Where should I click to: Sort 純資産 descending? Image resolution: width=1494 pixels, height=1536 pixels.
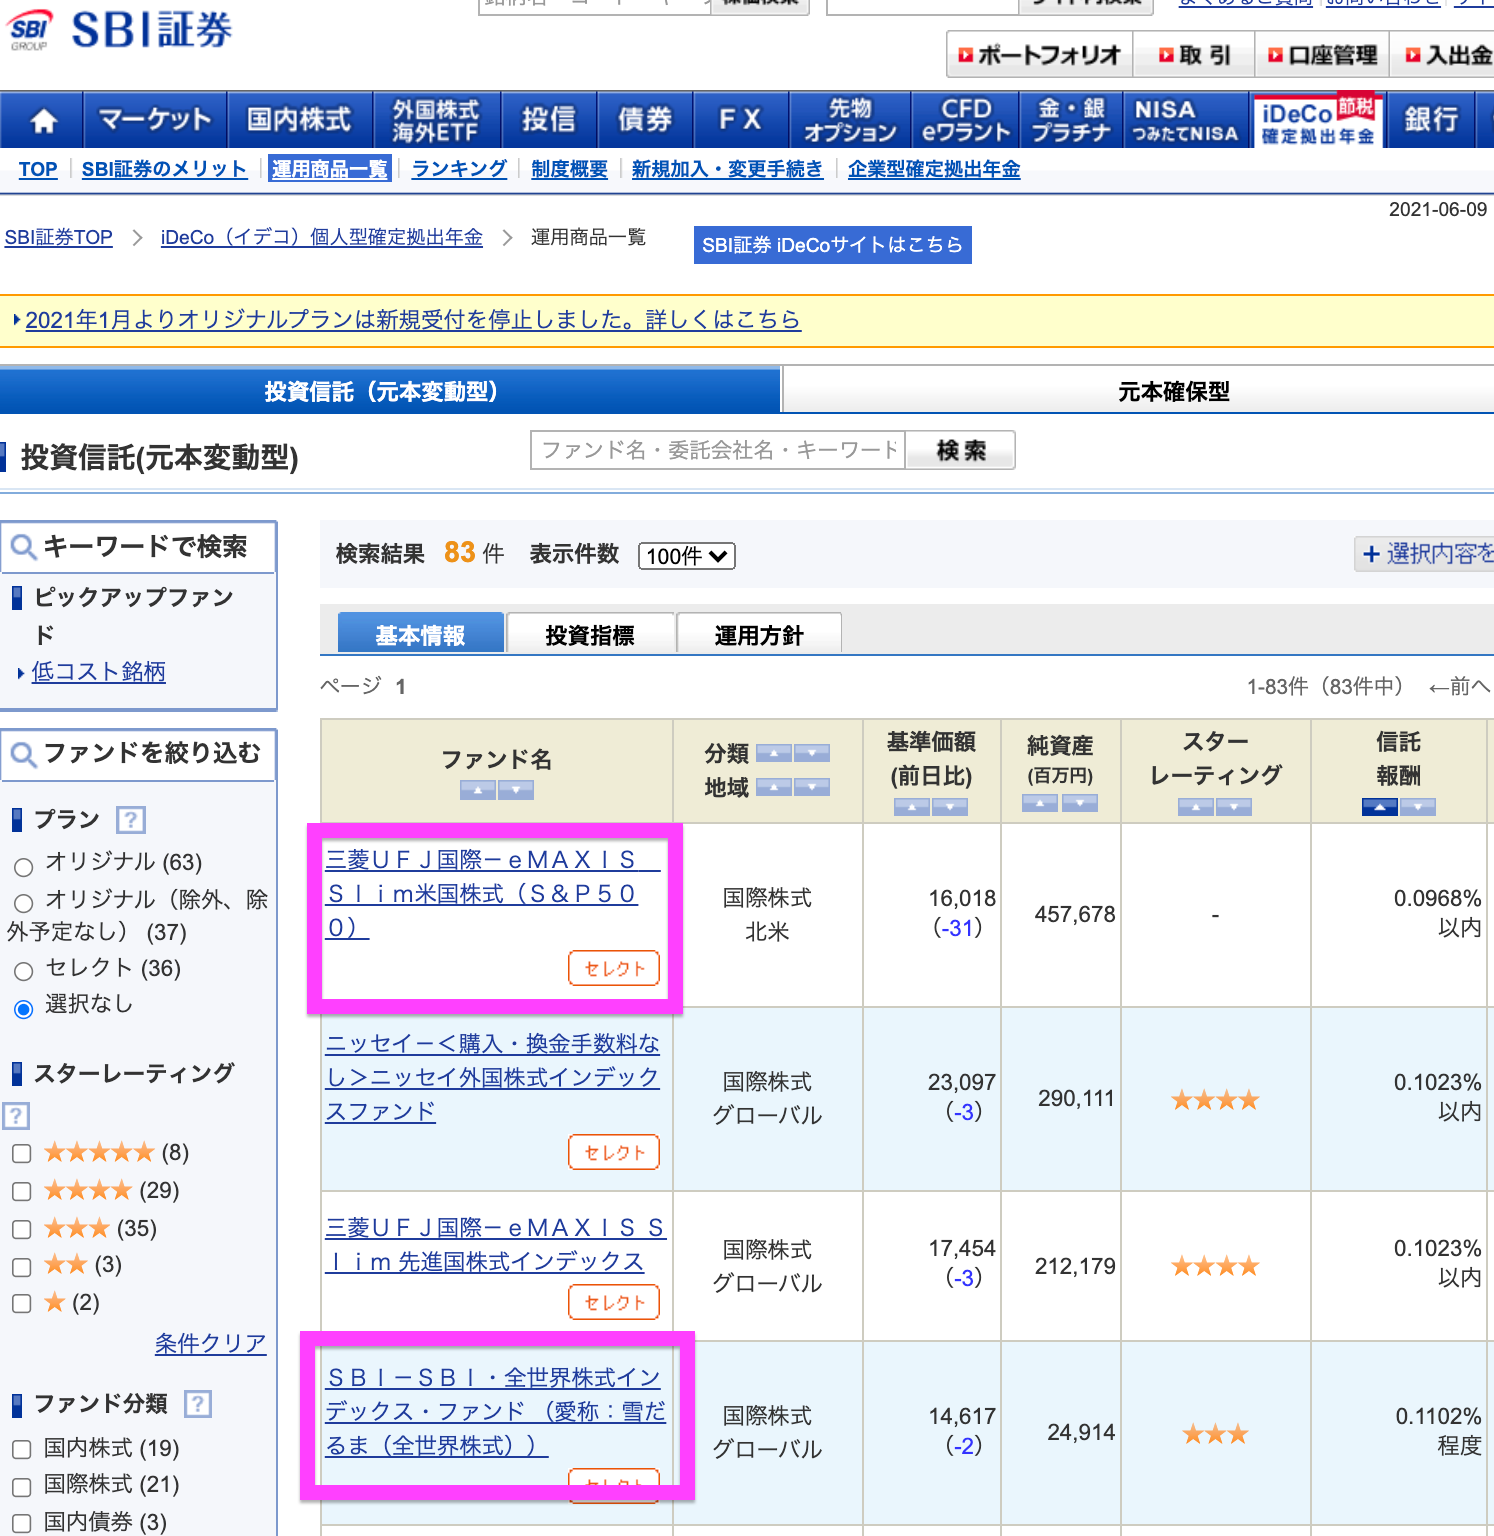click(1080, 802)
